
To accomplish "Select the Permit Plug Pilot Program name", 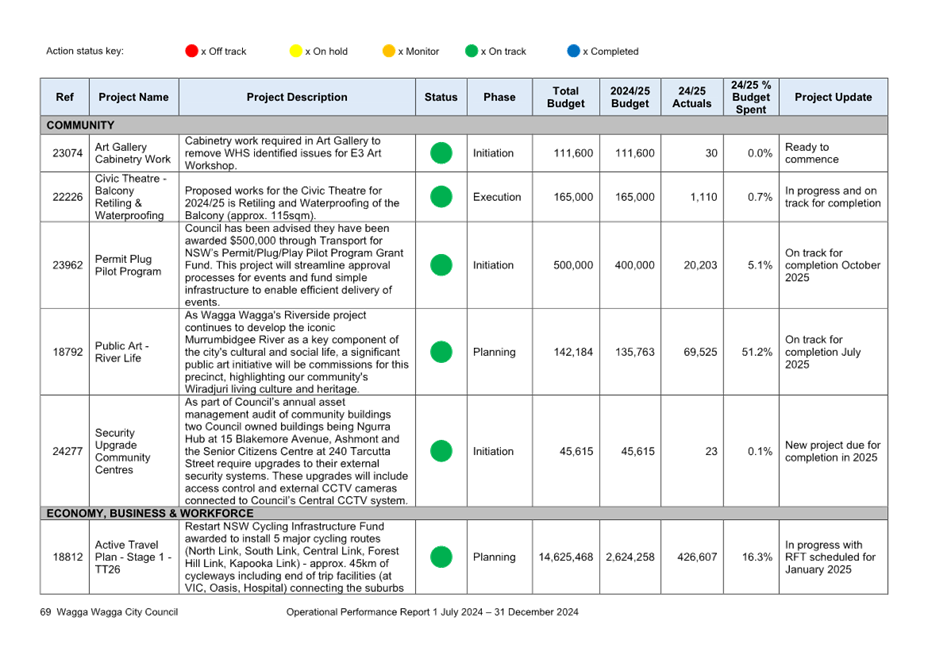I will click(x=128, y=265).
